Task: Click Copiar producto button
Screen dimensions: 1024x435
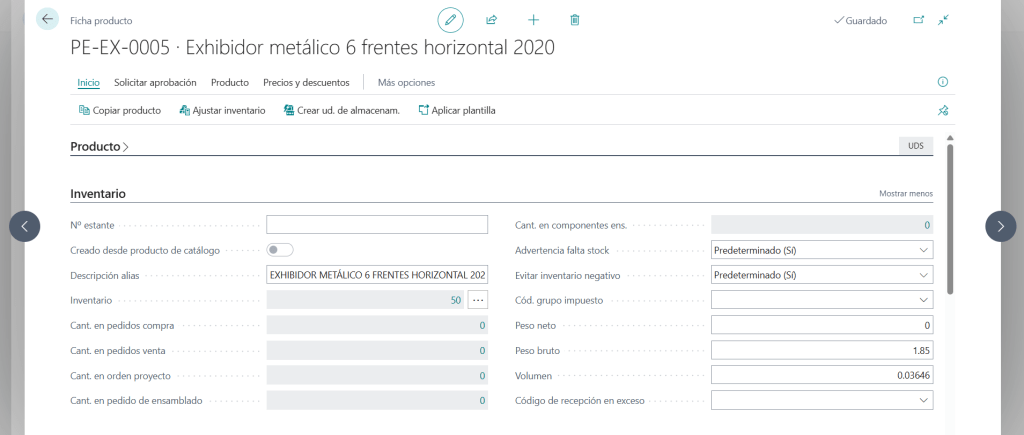Action: pyautogui.click(x=119, y=110)
